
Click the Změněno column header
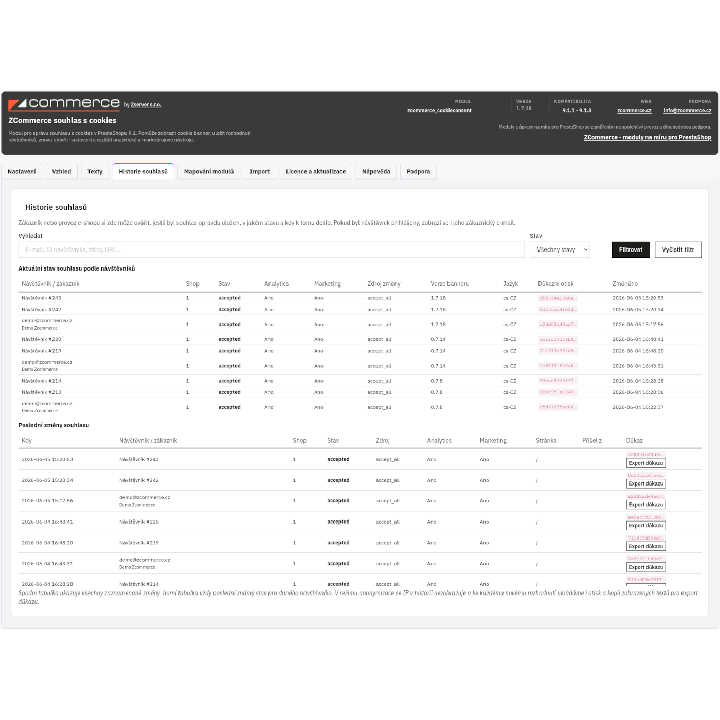[x=625, y=284]
